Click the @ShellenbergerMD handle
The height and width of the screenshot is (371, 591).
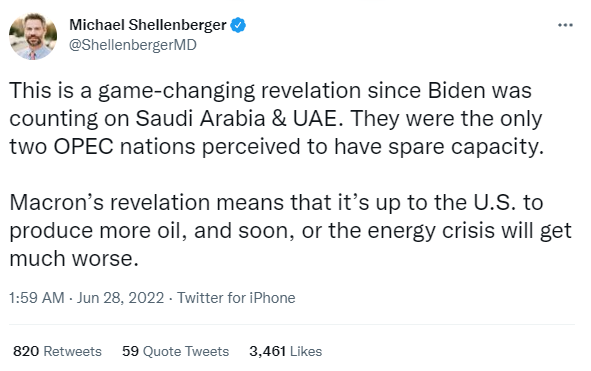click(x=133, y=45)
